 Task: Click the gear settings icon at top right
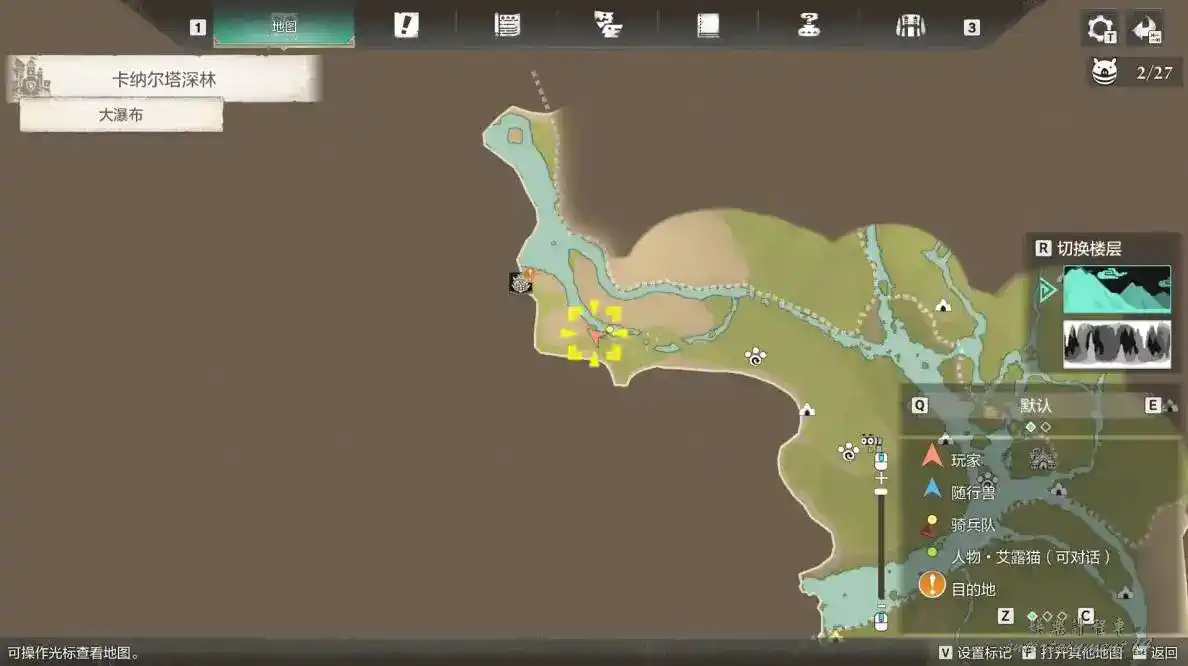pos(1101,27)
